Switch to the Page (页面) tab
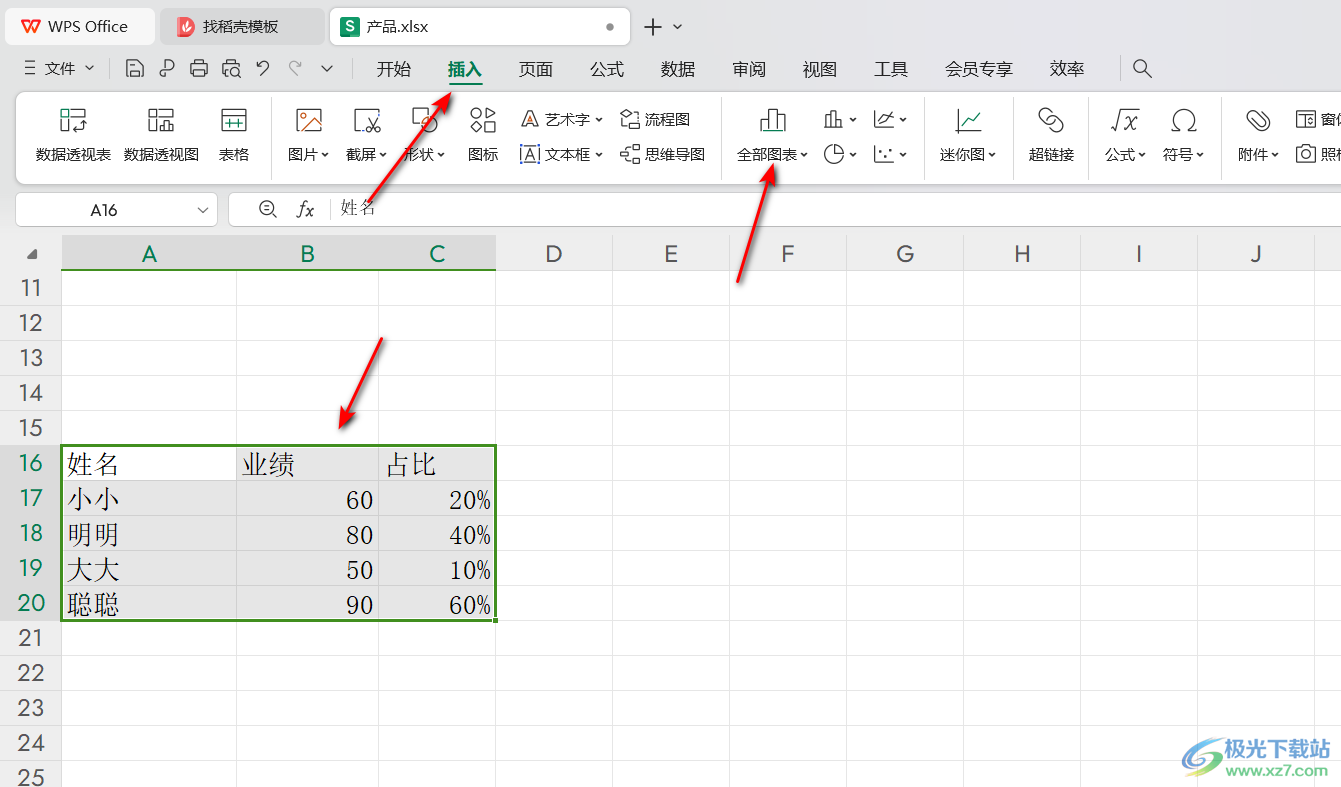Viewport: 1341px width, 787px height. (536, 69)
